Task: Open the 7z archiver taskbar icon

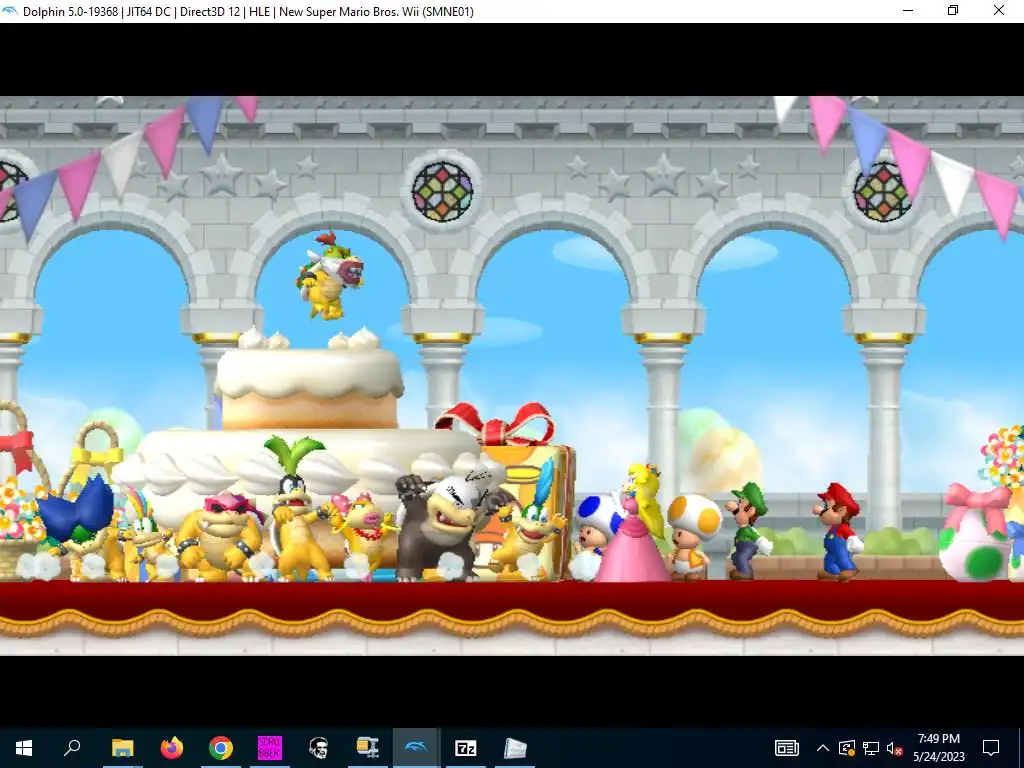Action: tap(466, 748)
